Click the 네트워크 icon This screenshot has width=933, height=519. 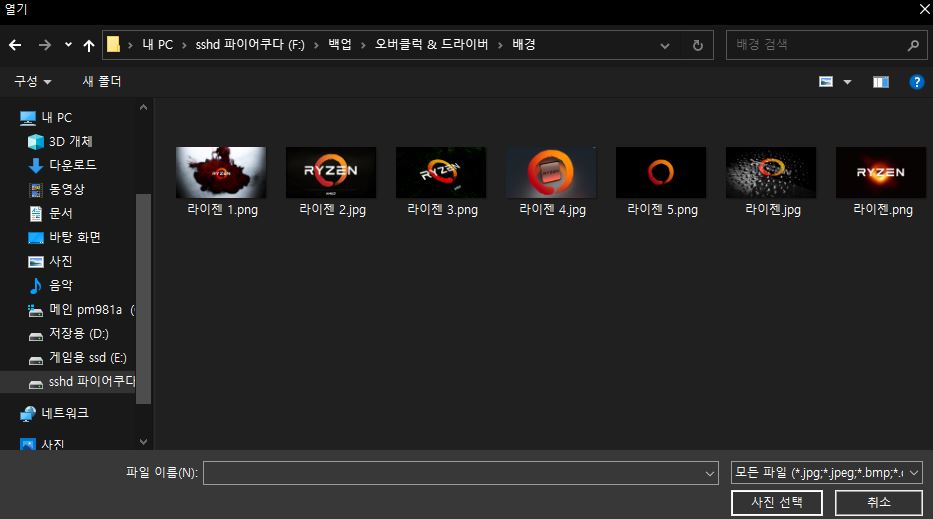point(27,414)
